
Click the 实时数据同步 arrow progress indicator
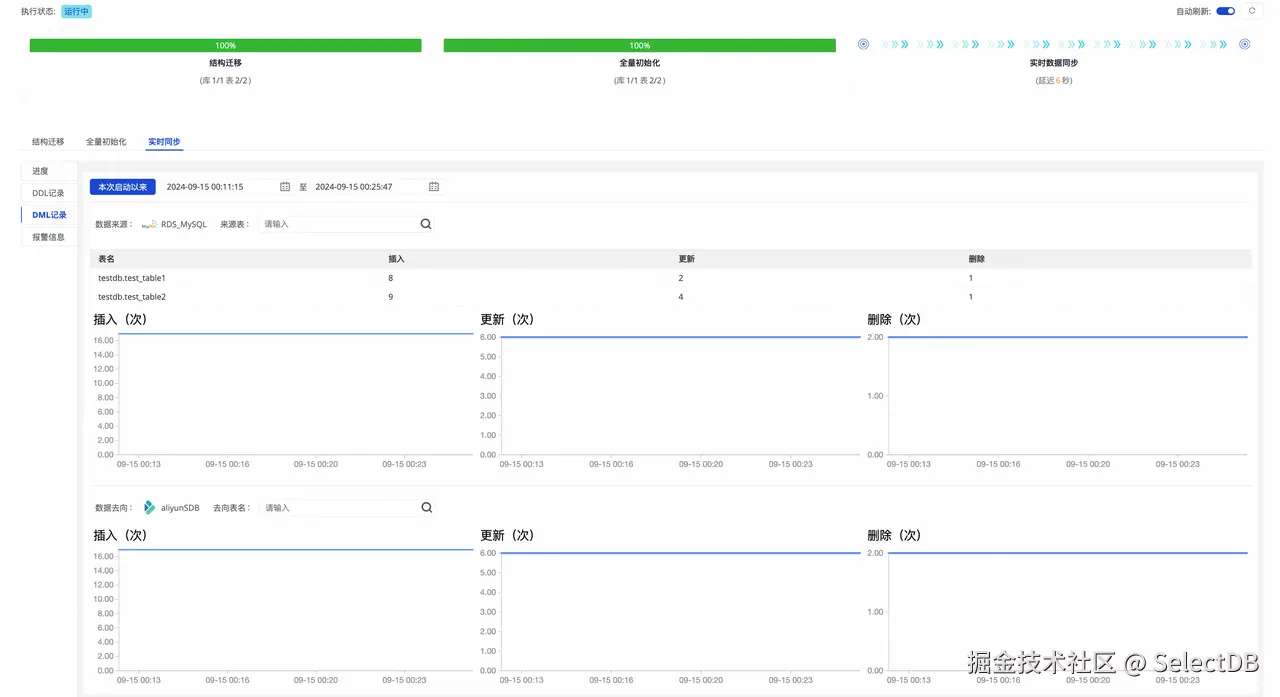coord(1054,44)
